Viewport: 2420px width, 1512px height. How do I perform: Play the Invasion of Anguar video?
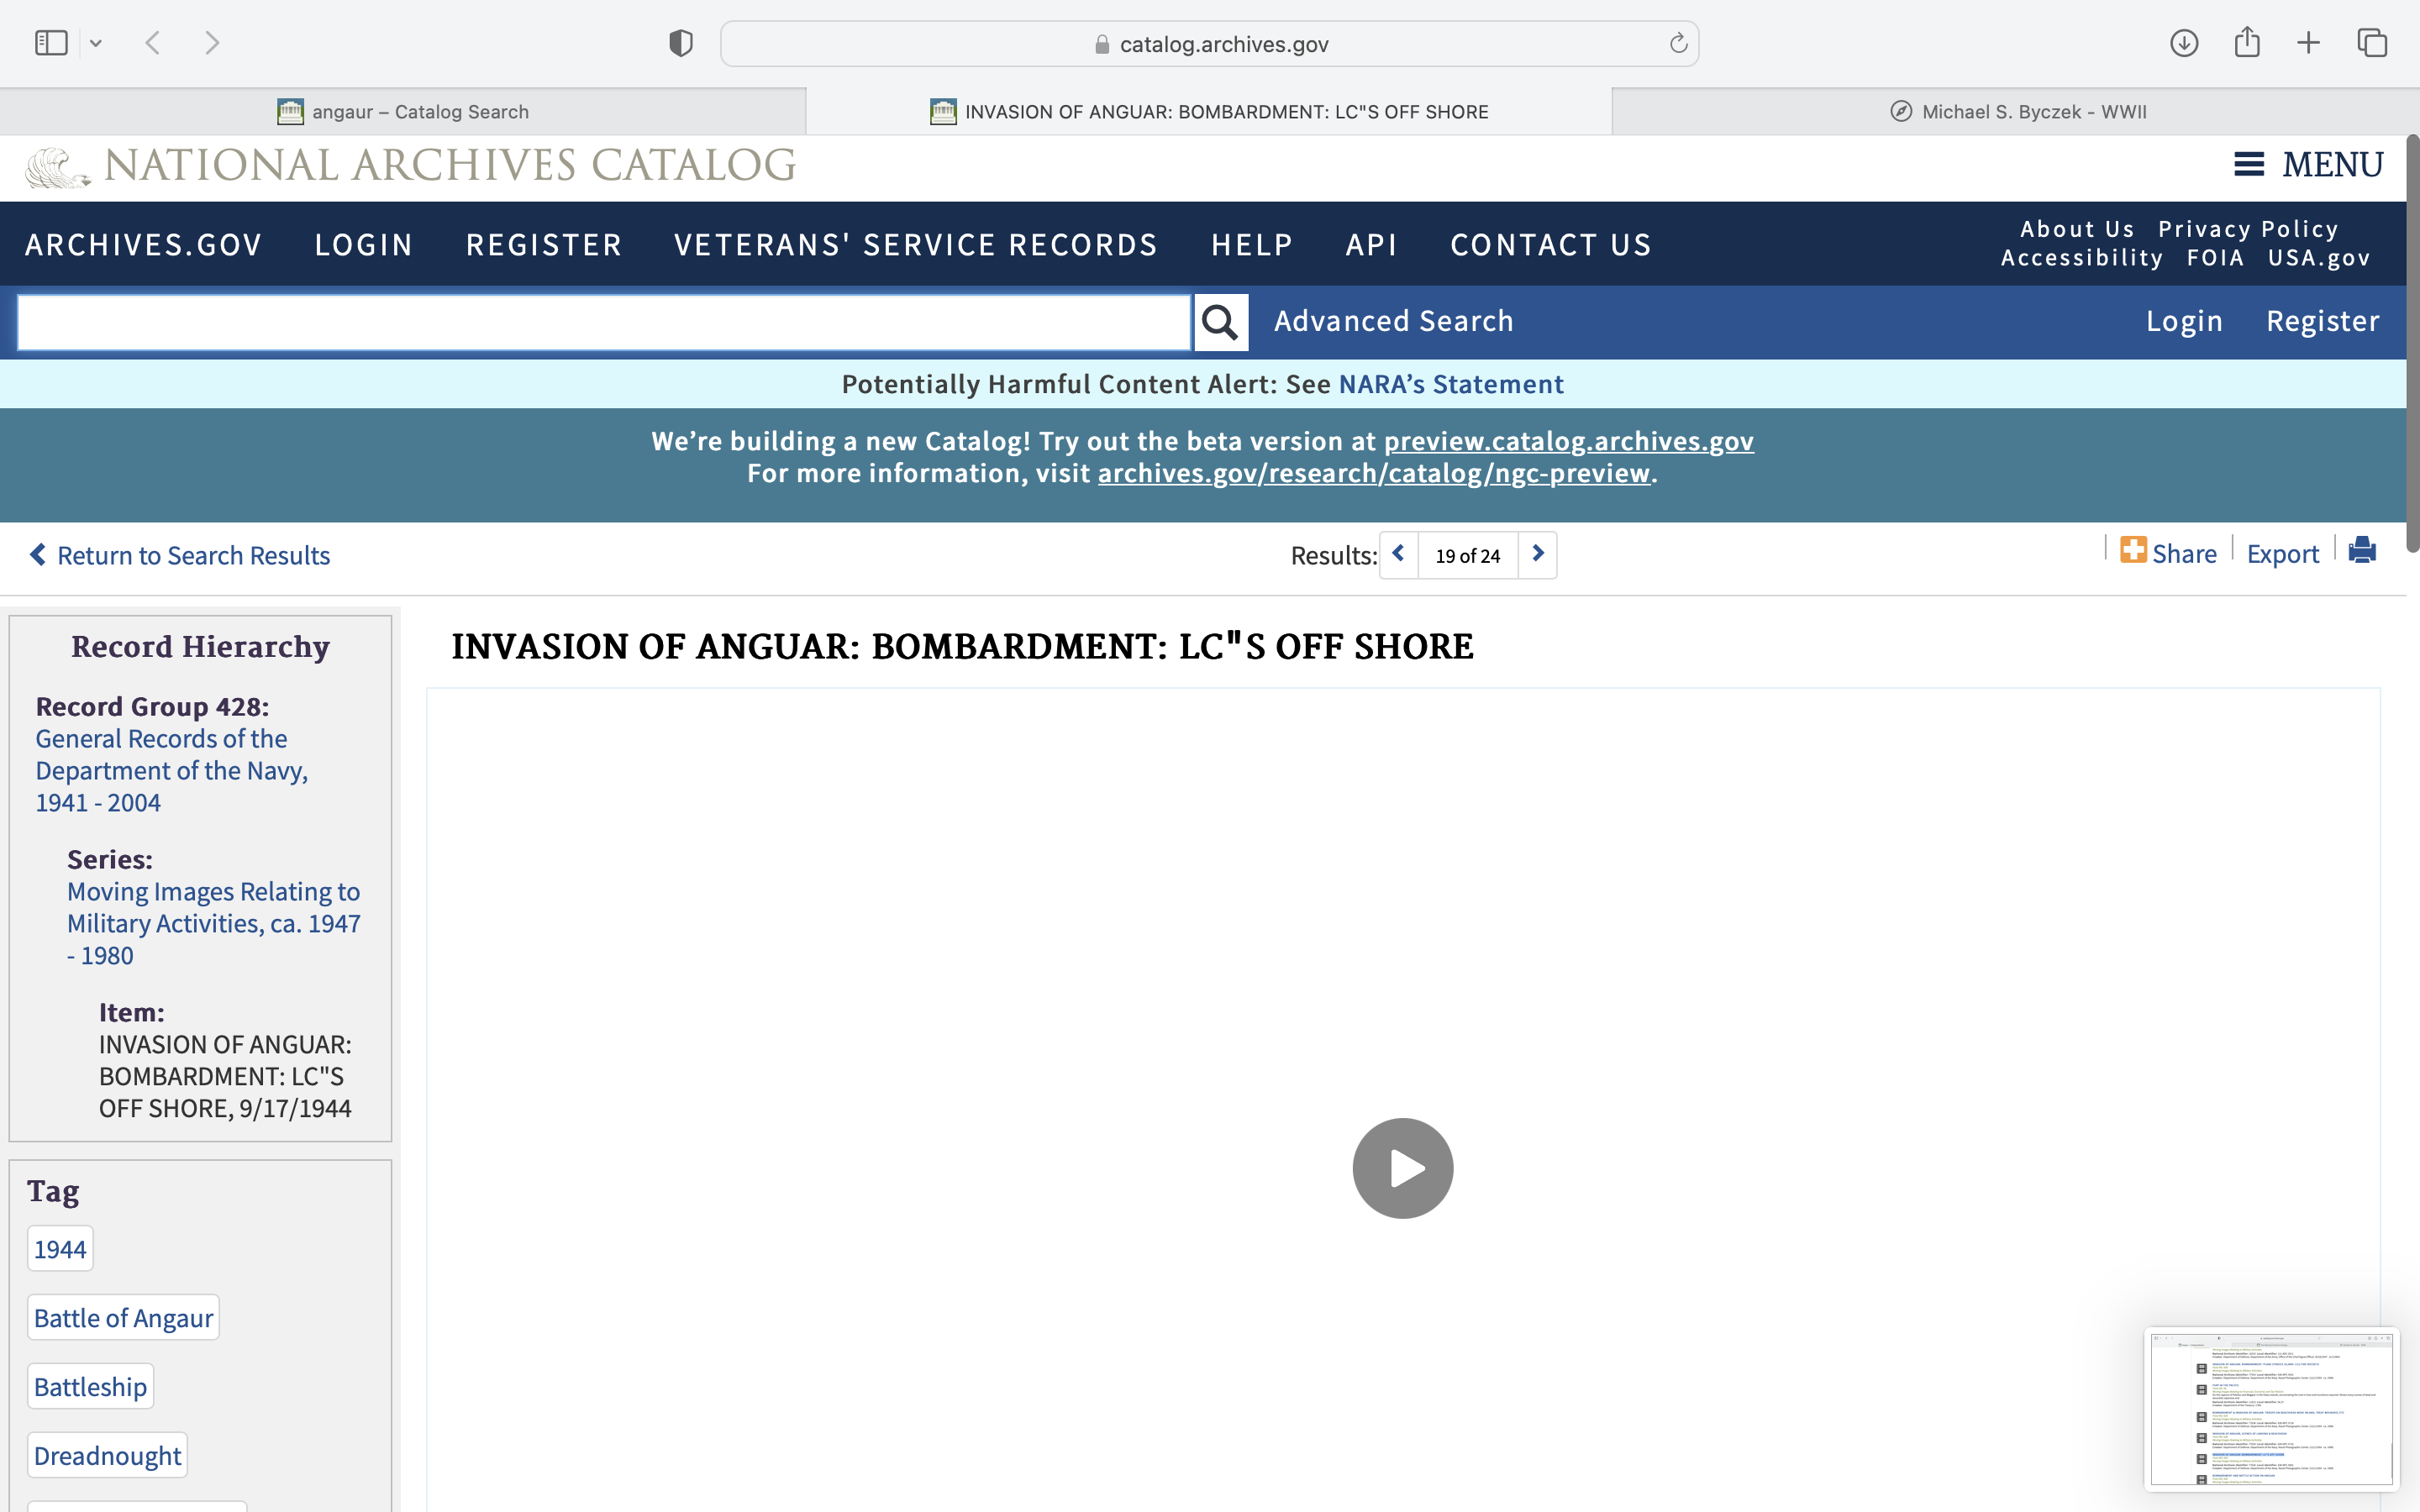[1402, 1168]
